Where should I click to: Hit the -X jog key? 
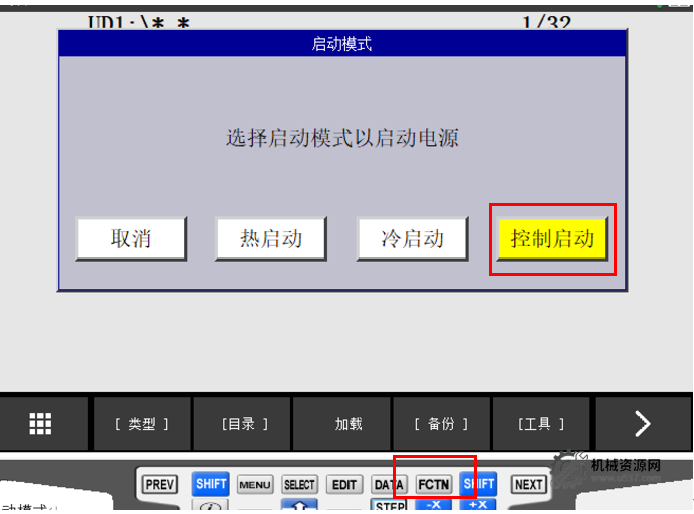coord(434,506)
